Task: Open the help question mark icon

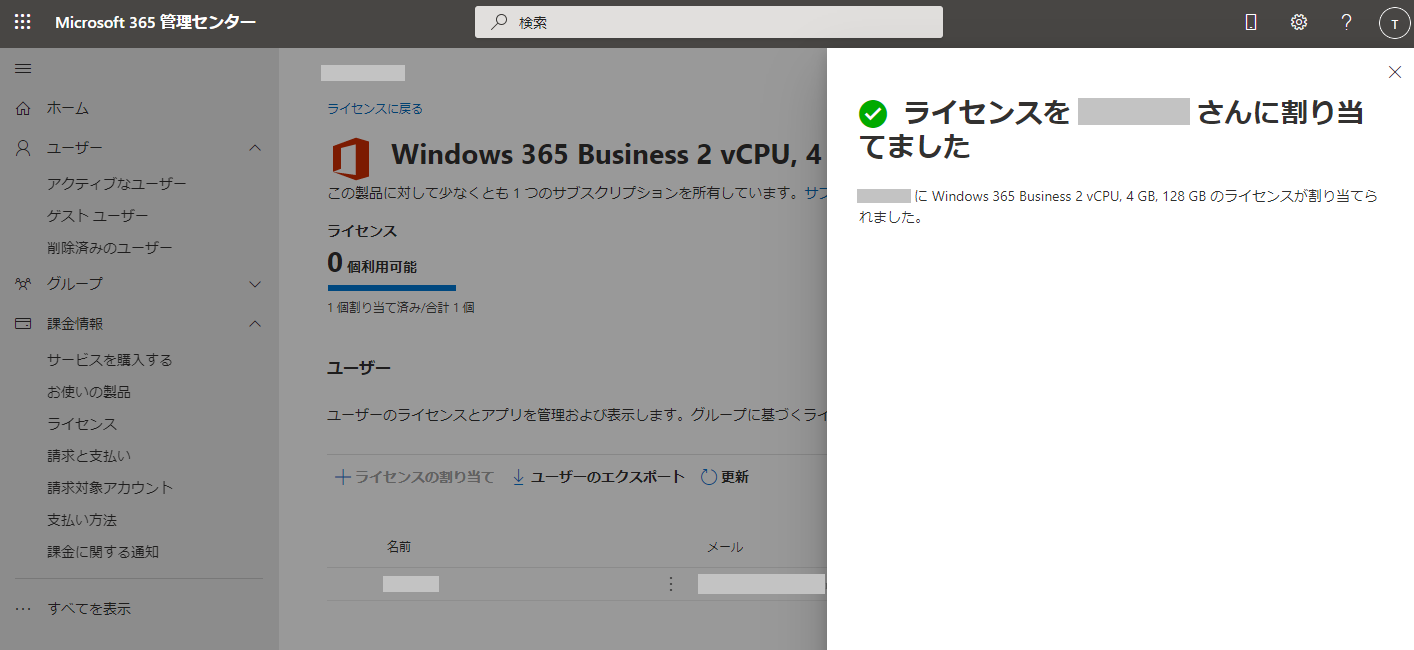Action: tap(1347, 22)
